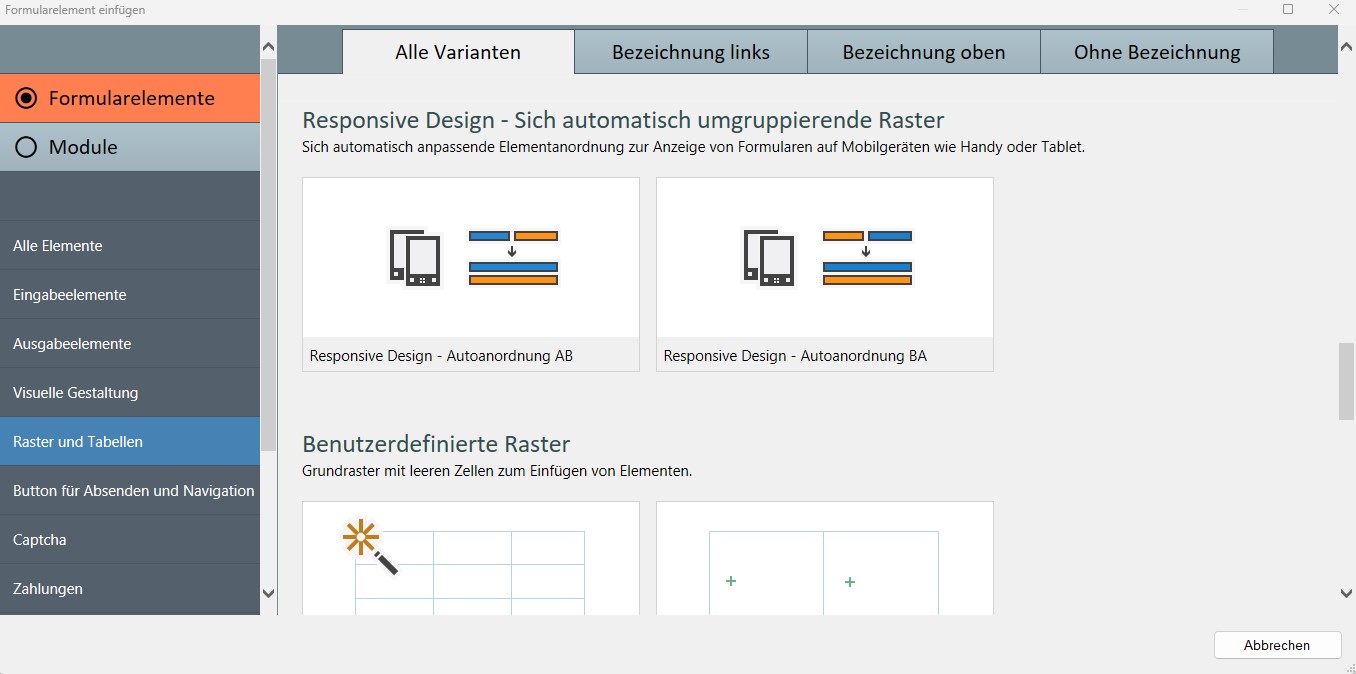Show the Ohne Bezeichnung tab

(1157, 52)
